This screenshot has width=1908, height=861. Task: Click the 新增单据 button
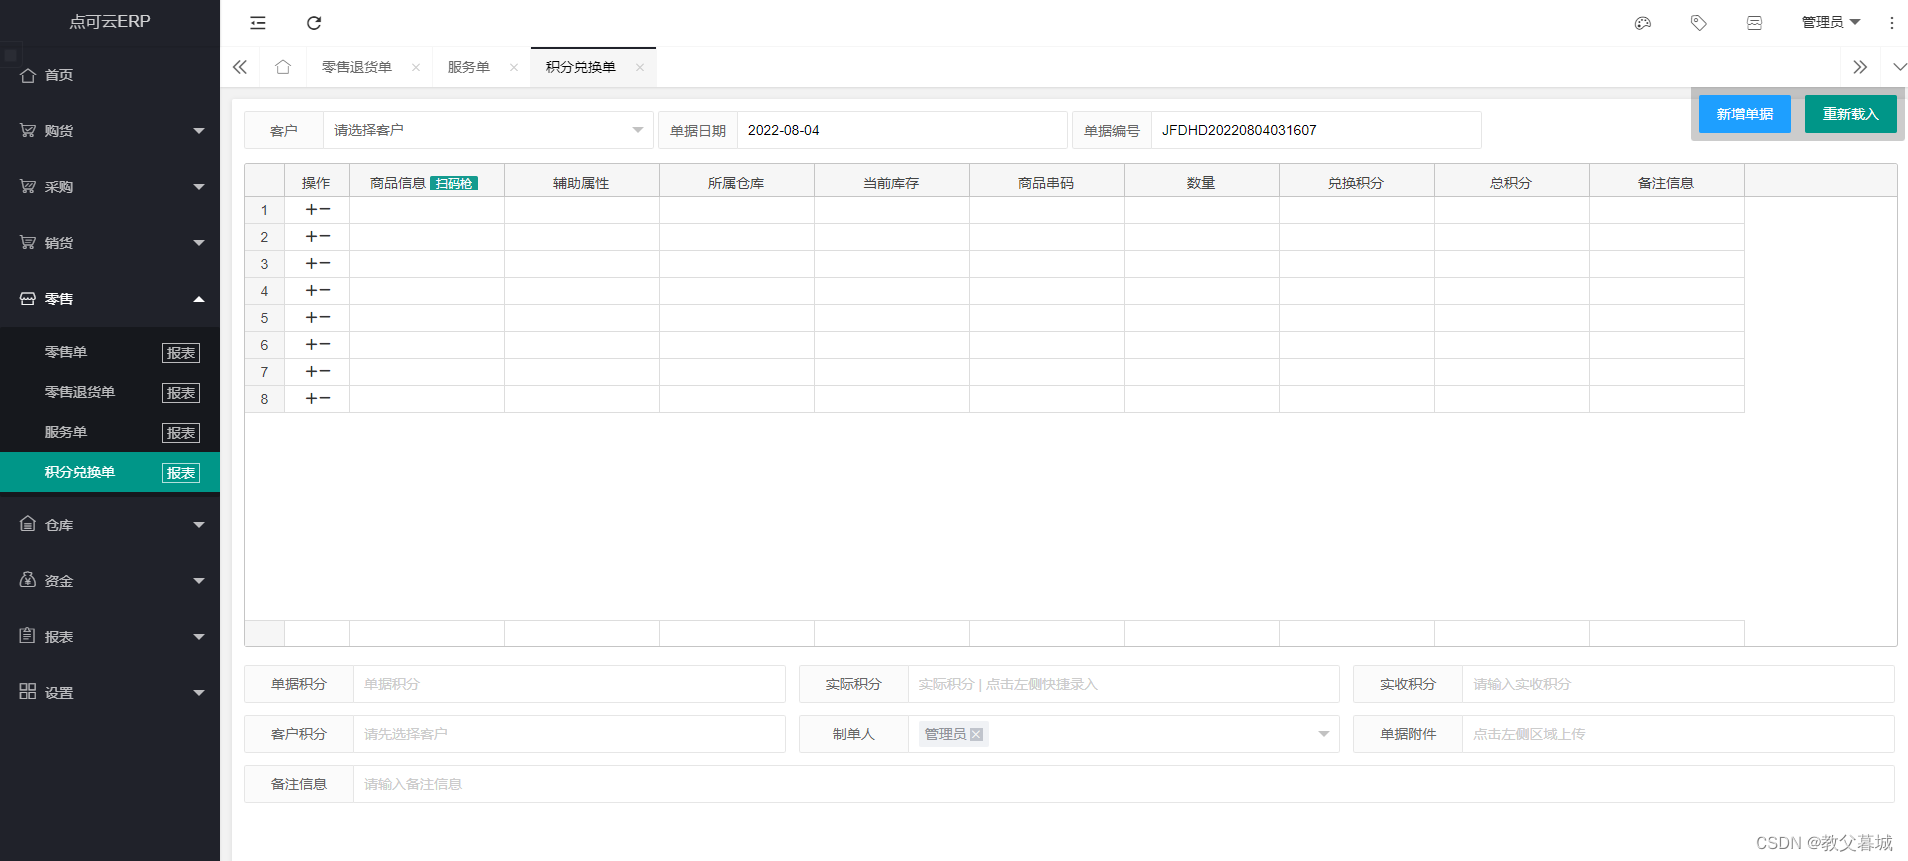pyautogui.click(x=1745, y=114)
